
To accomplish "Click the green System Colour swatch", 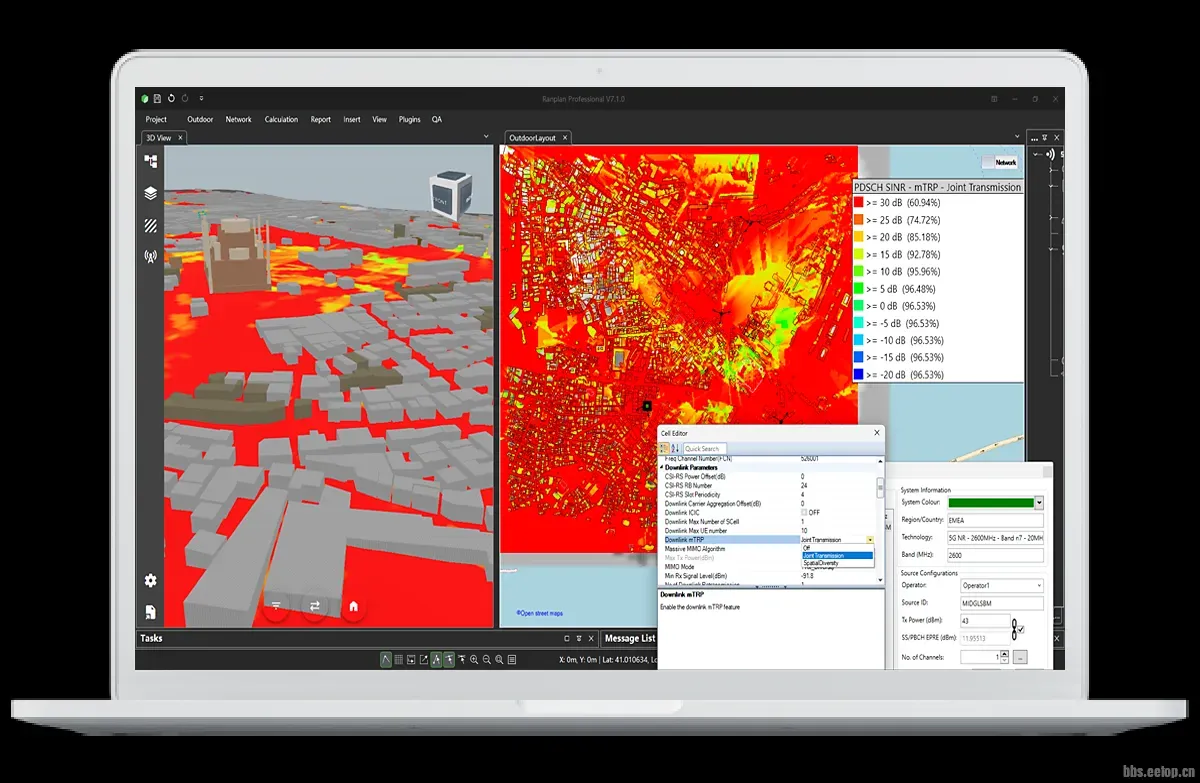I will tap(991, 503).
